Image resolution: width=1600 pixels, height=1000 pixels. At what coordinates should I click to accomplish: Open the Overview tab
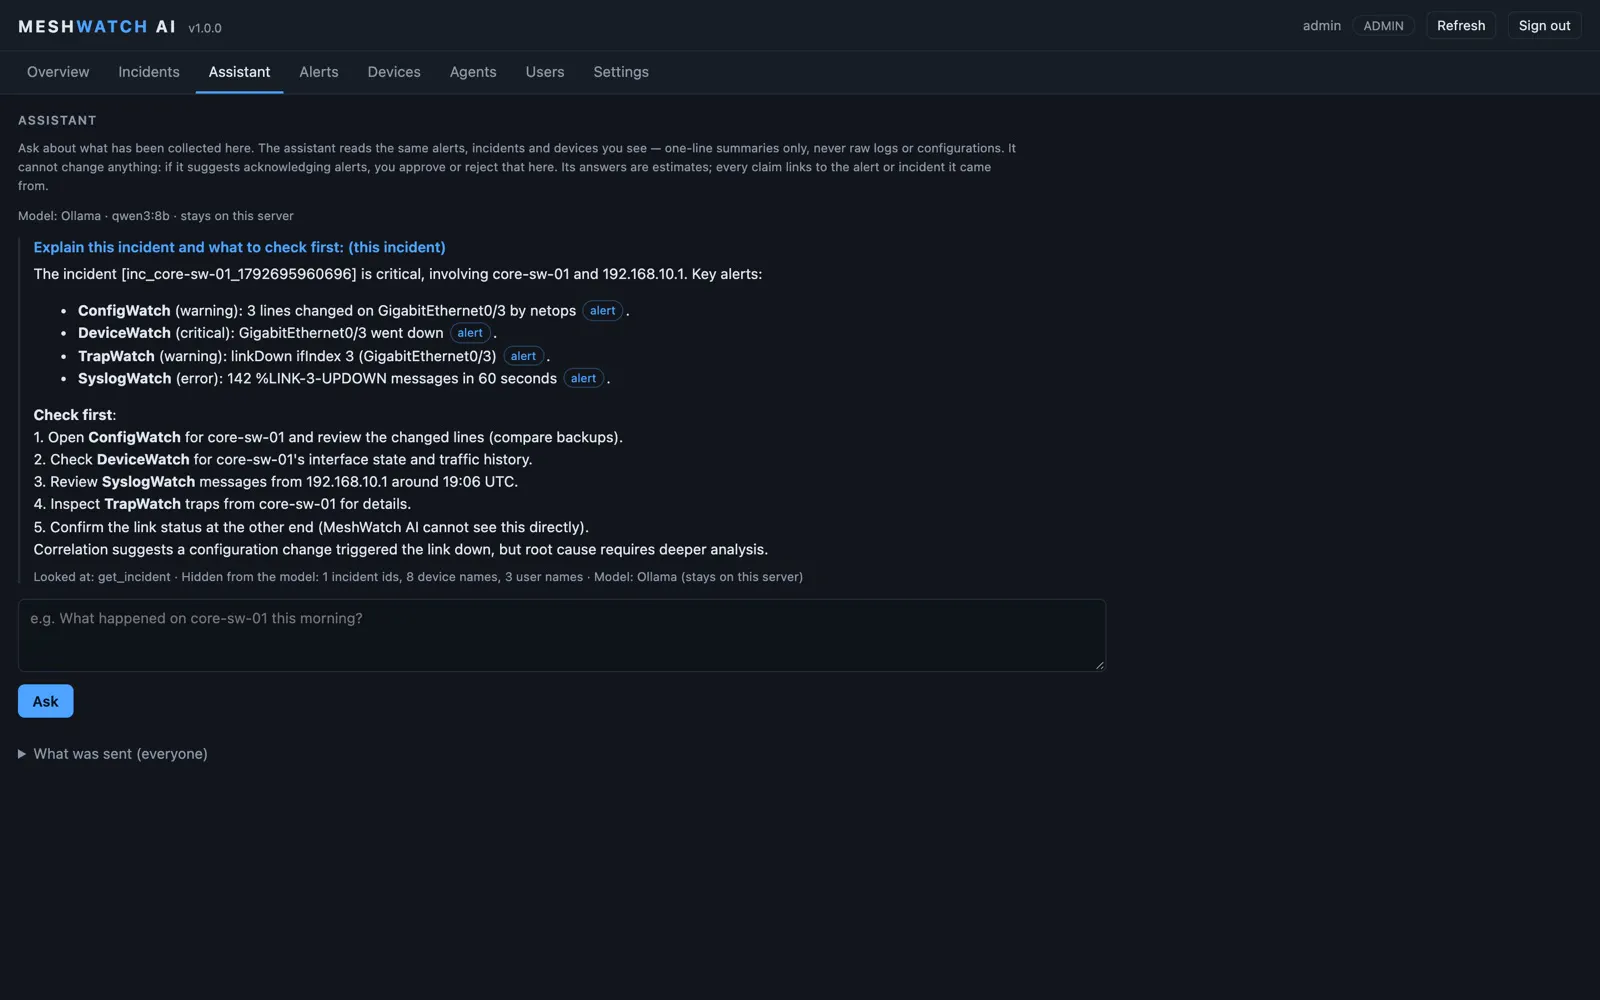coord(58,72)
